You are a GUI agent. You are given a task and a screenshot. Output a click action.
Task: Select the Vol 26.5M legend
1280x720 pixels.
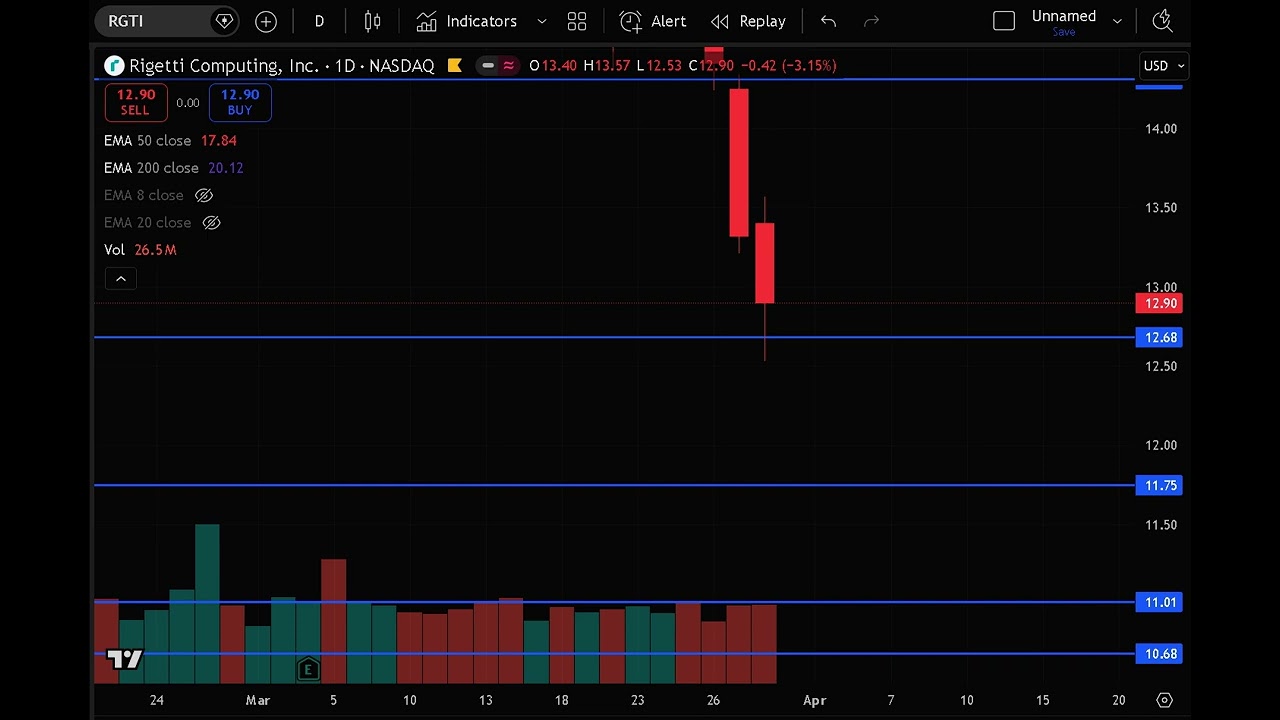click(x=140, y=250)
